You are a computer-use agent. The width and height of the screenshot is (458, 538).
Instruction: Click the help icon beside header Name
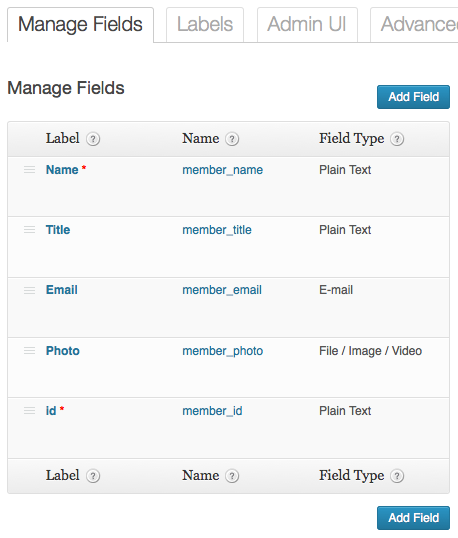tap(232, 139)
